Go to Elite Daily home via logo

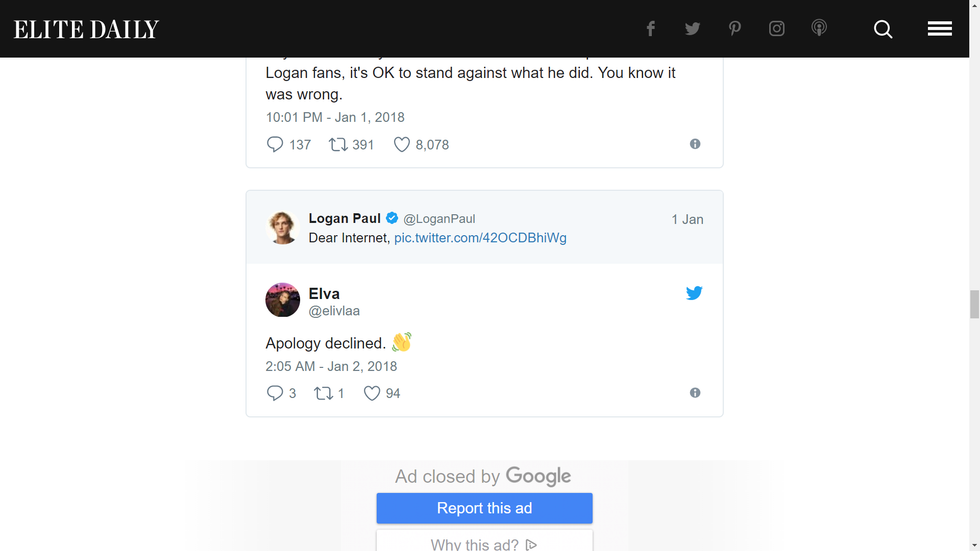pyautogui.click(x=86, y=30)
